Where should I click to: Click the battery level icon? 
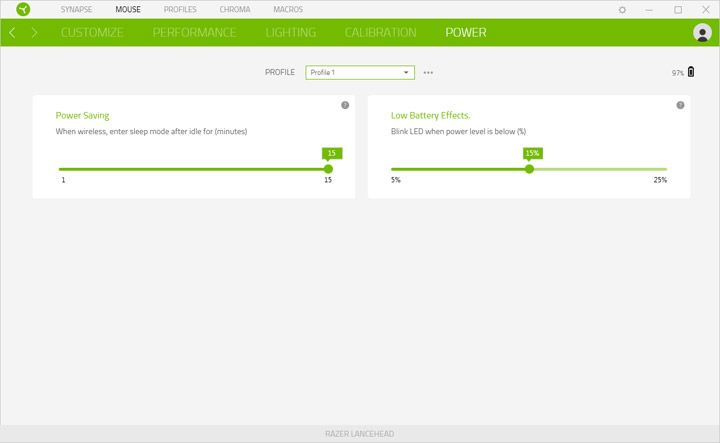[x=691, y=72]
